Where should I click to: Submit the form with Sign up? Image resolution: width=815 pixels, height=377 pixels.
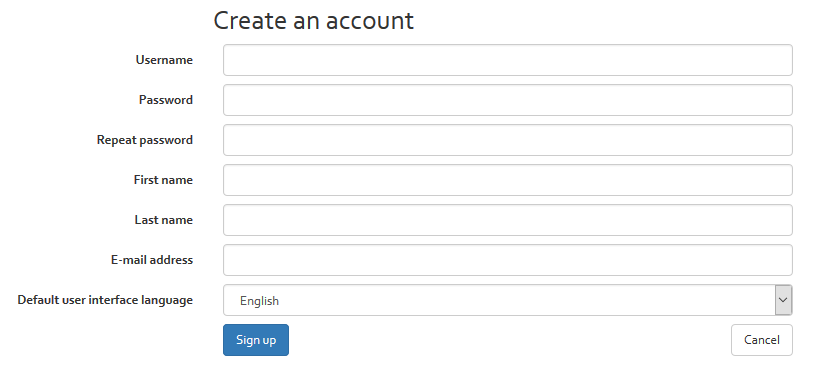click(x=256, y=340)
